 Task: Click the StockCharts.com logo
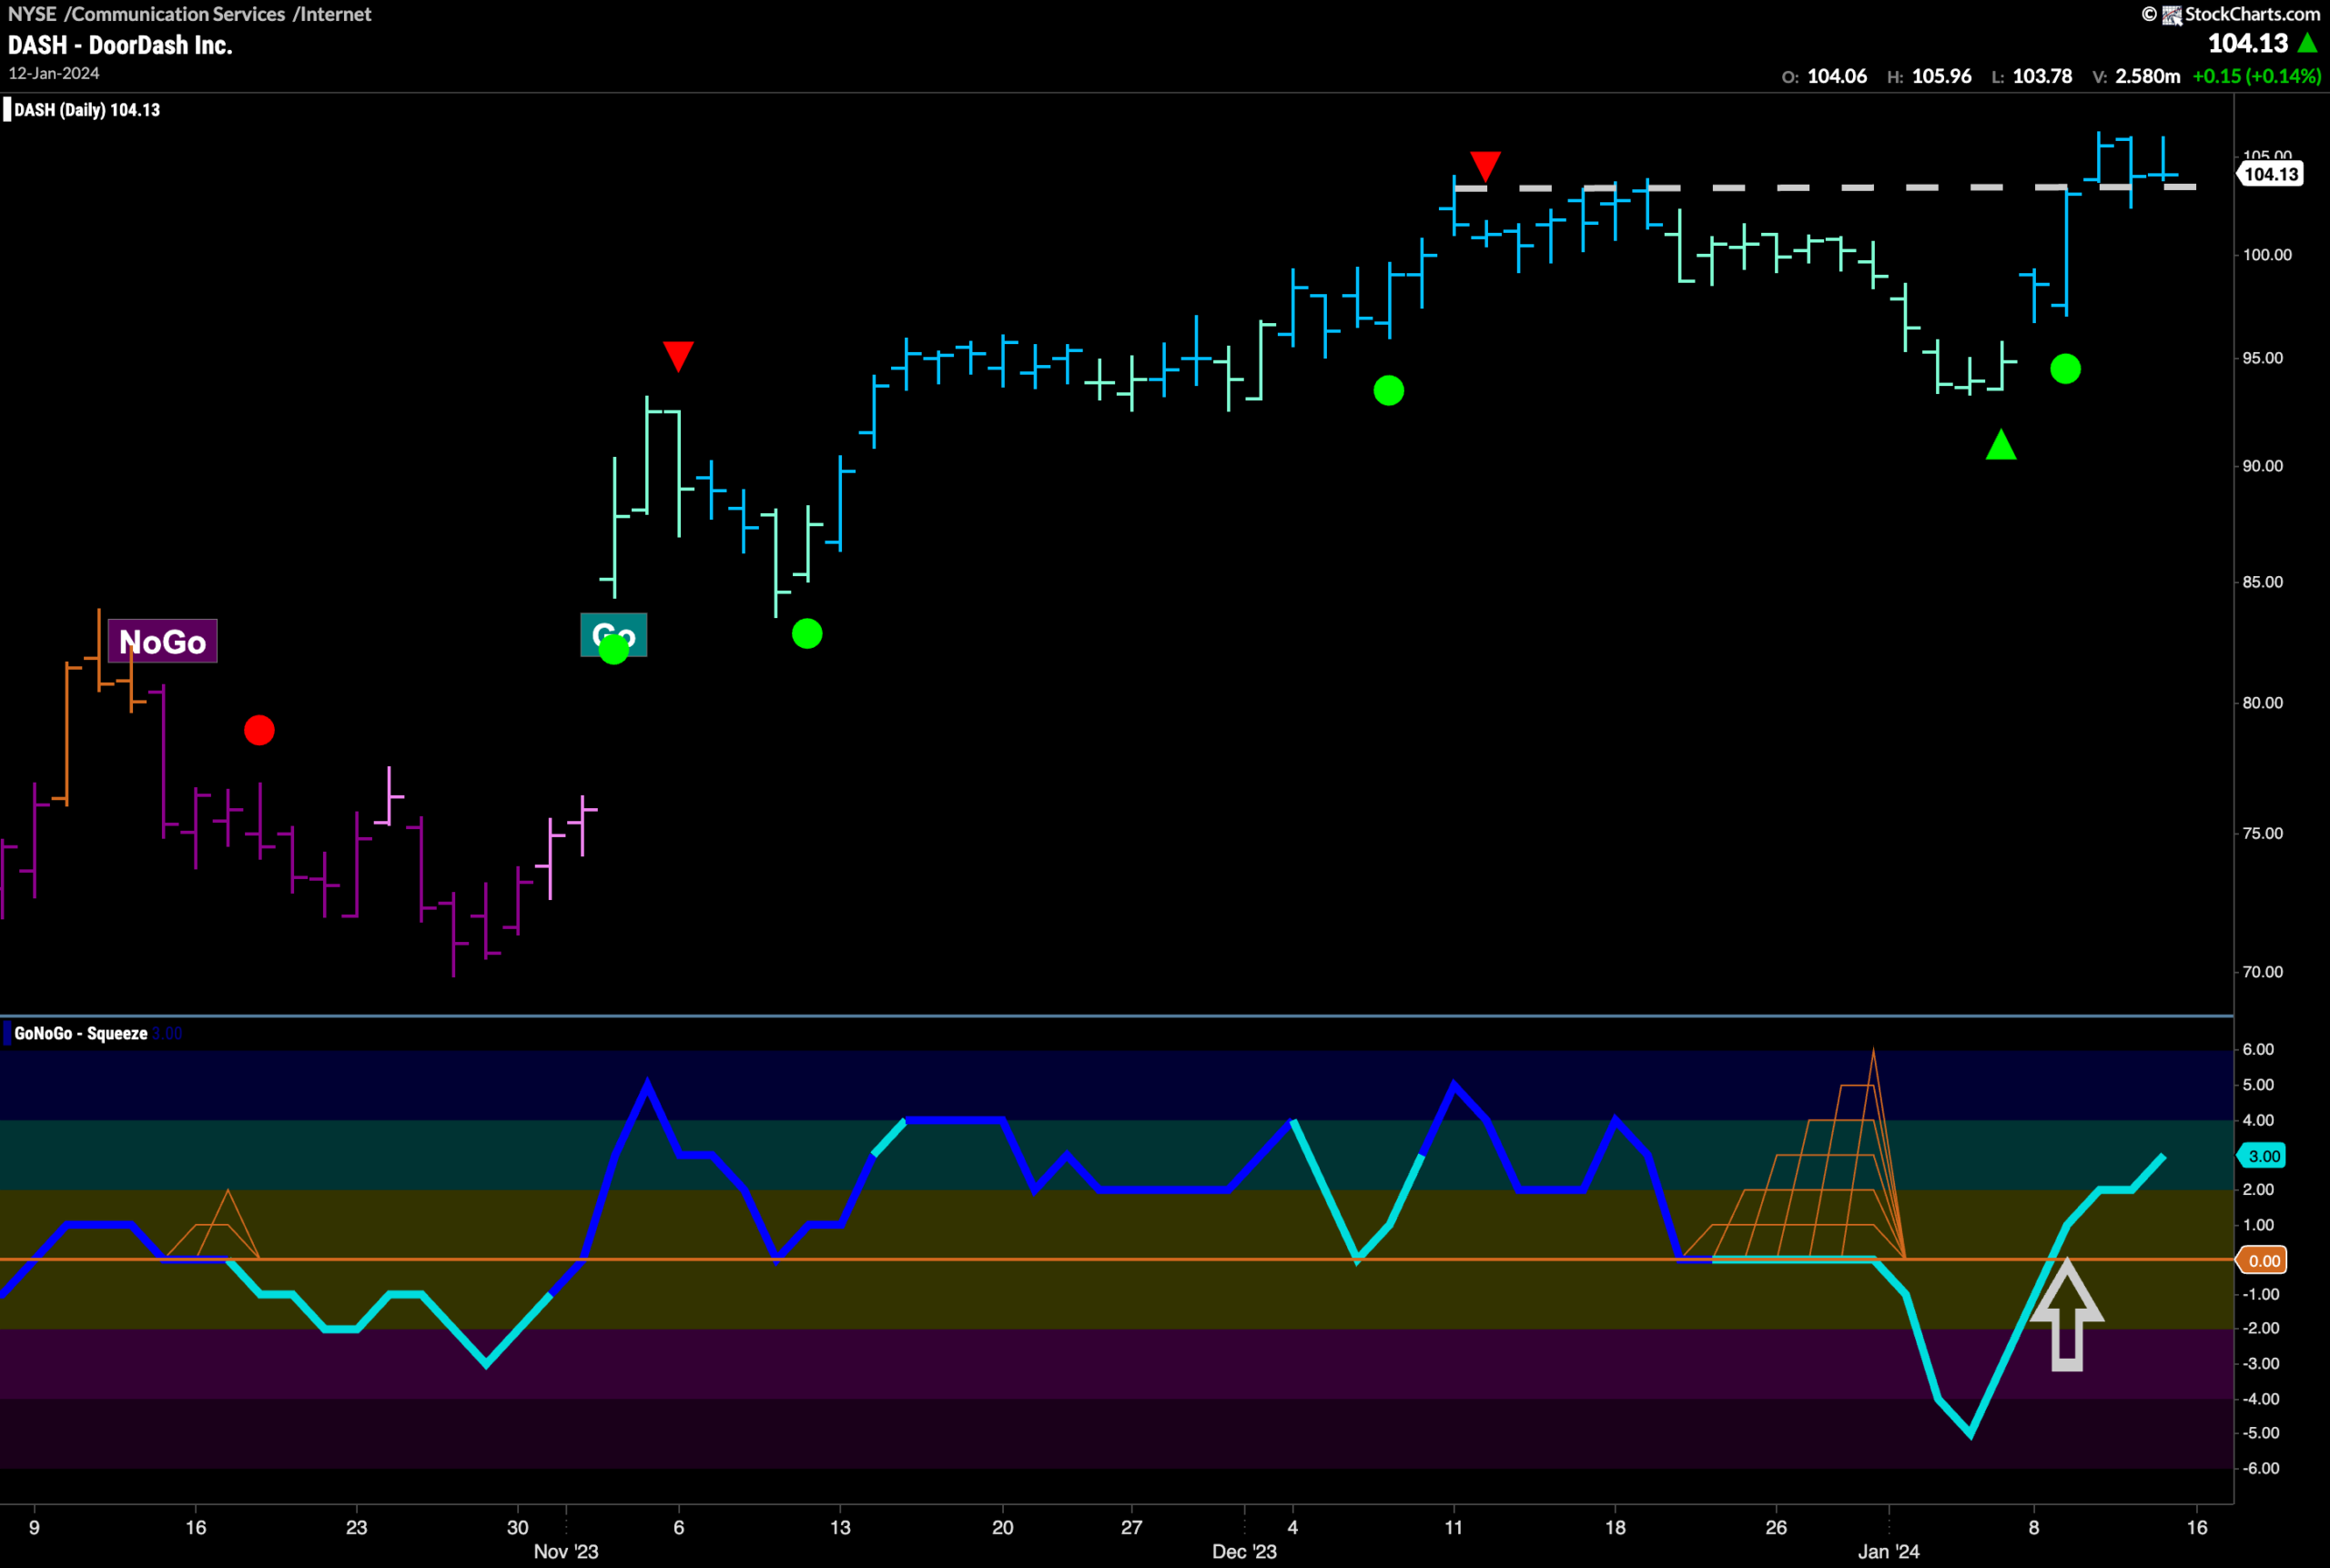(2231, 14)
